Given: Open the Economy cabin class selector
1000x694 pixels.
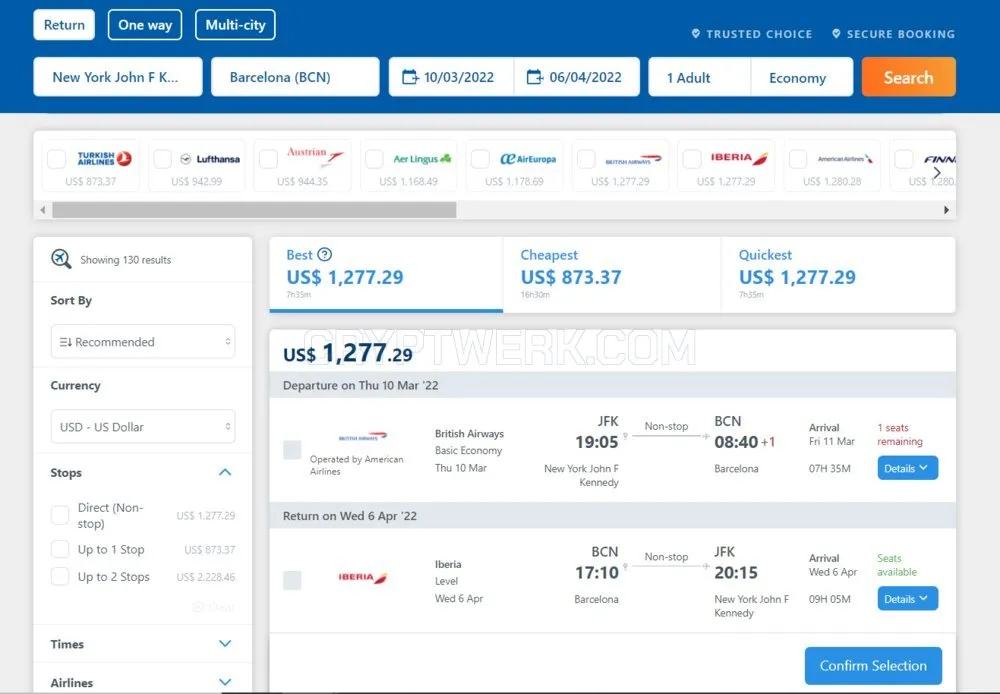Looking at the screenshot, I should [802, 77].
